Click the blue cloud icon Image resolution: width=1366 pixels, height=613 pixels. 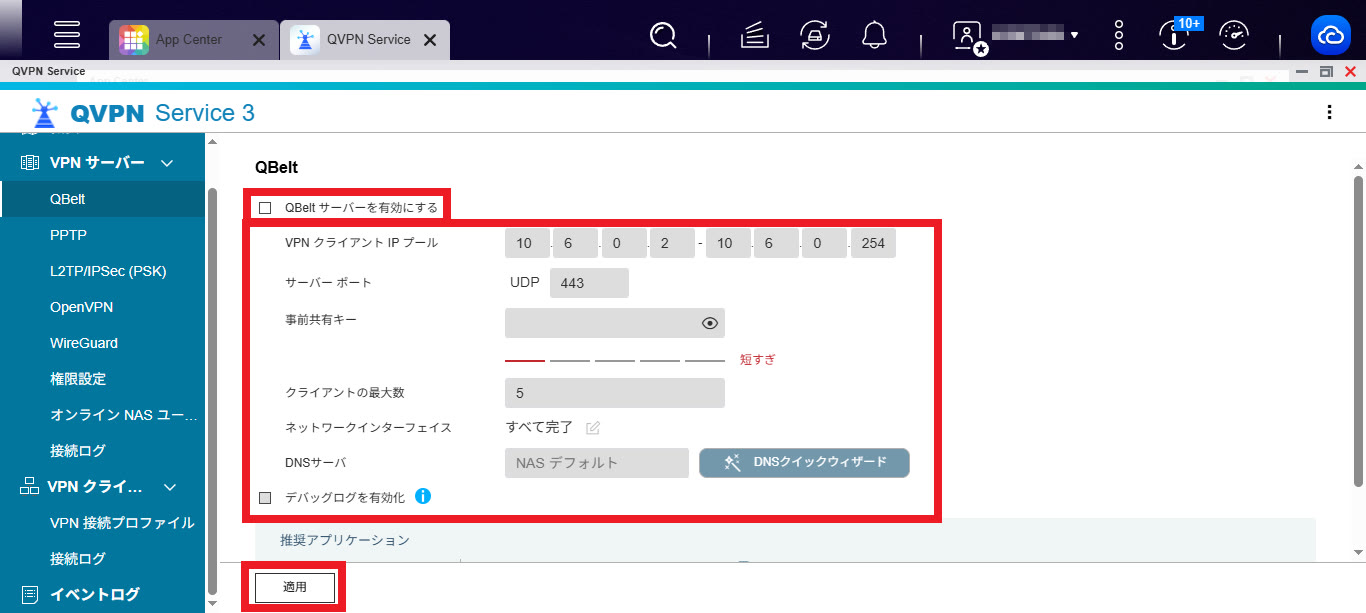point(1330,36)
